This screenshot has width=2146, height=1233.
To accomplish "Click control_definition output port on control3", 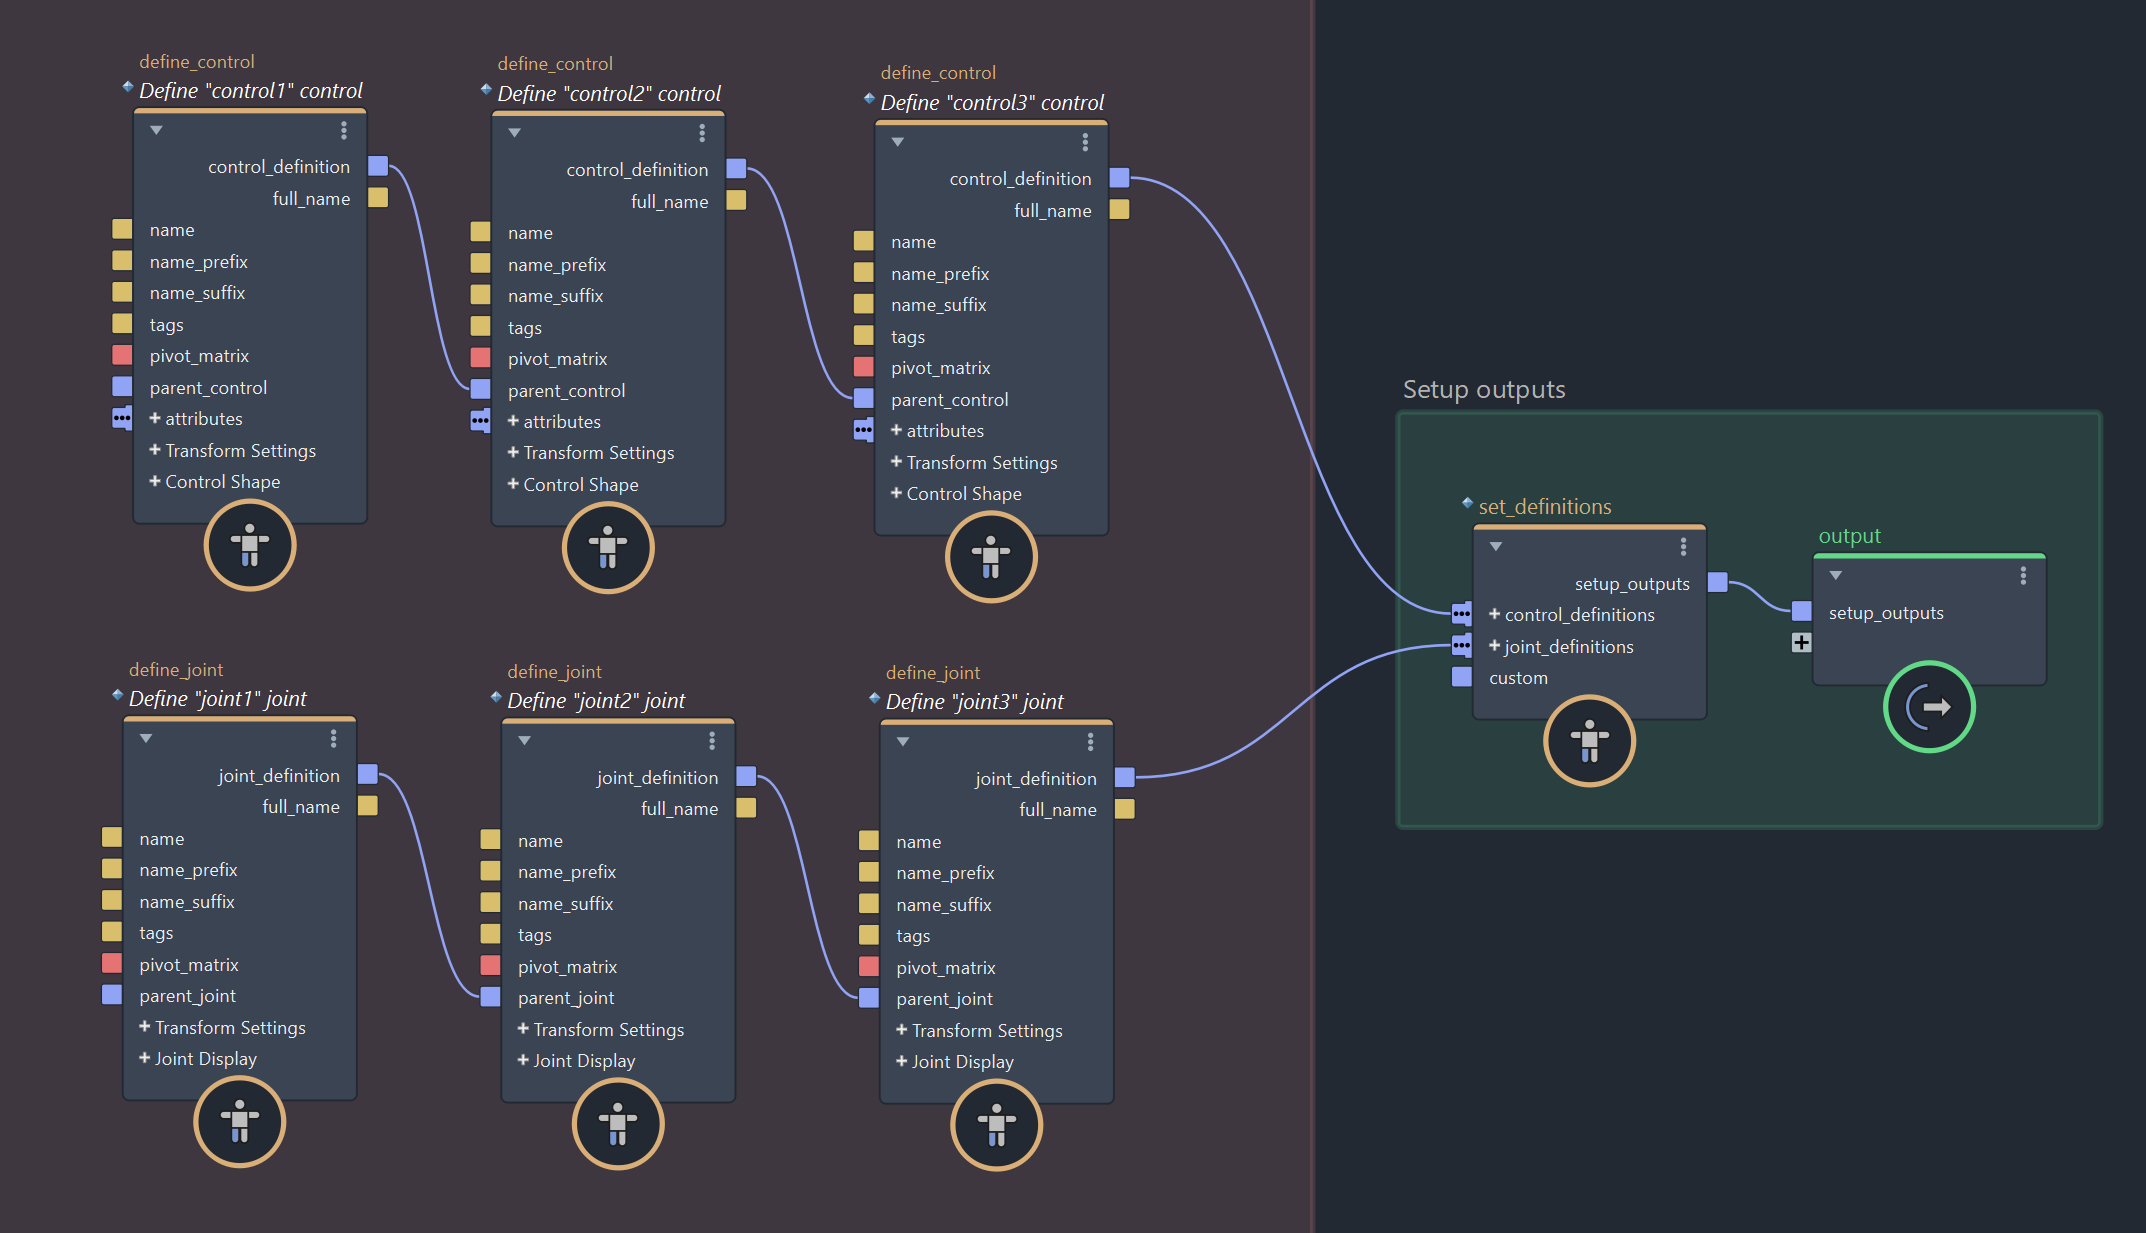I will point(1119,178).
